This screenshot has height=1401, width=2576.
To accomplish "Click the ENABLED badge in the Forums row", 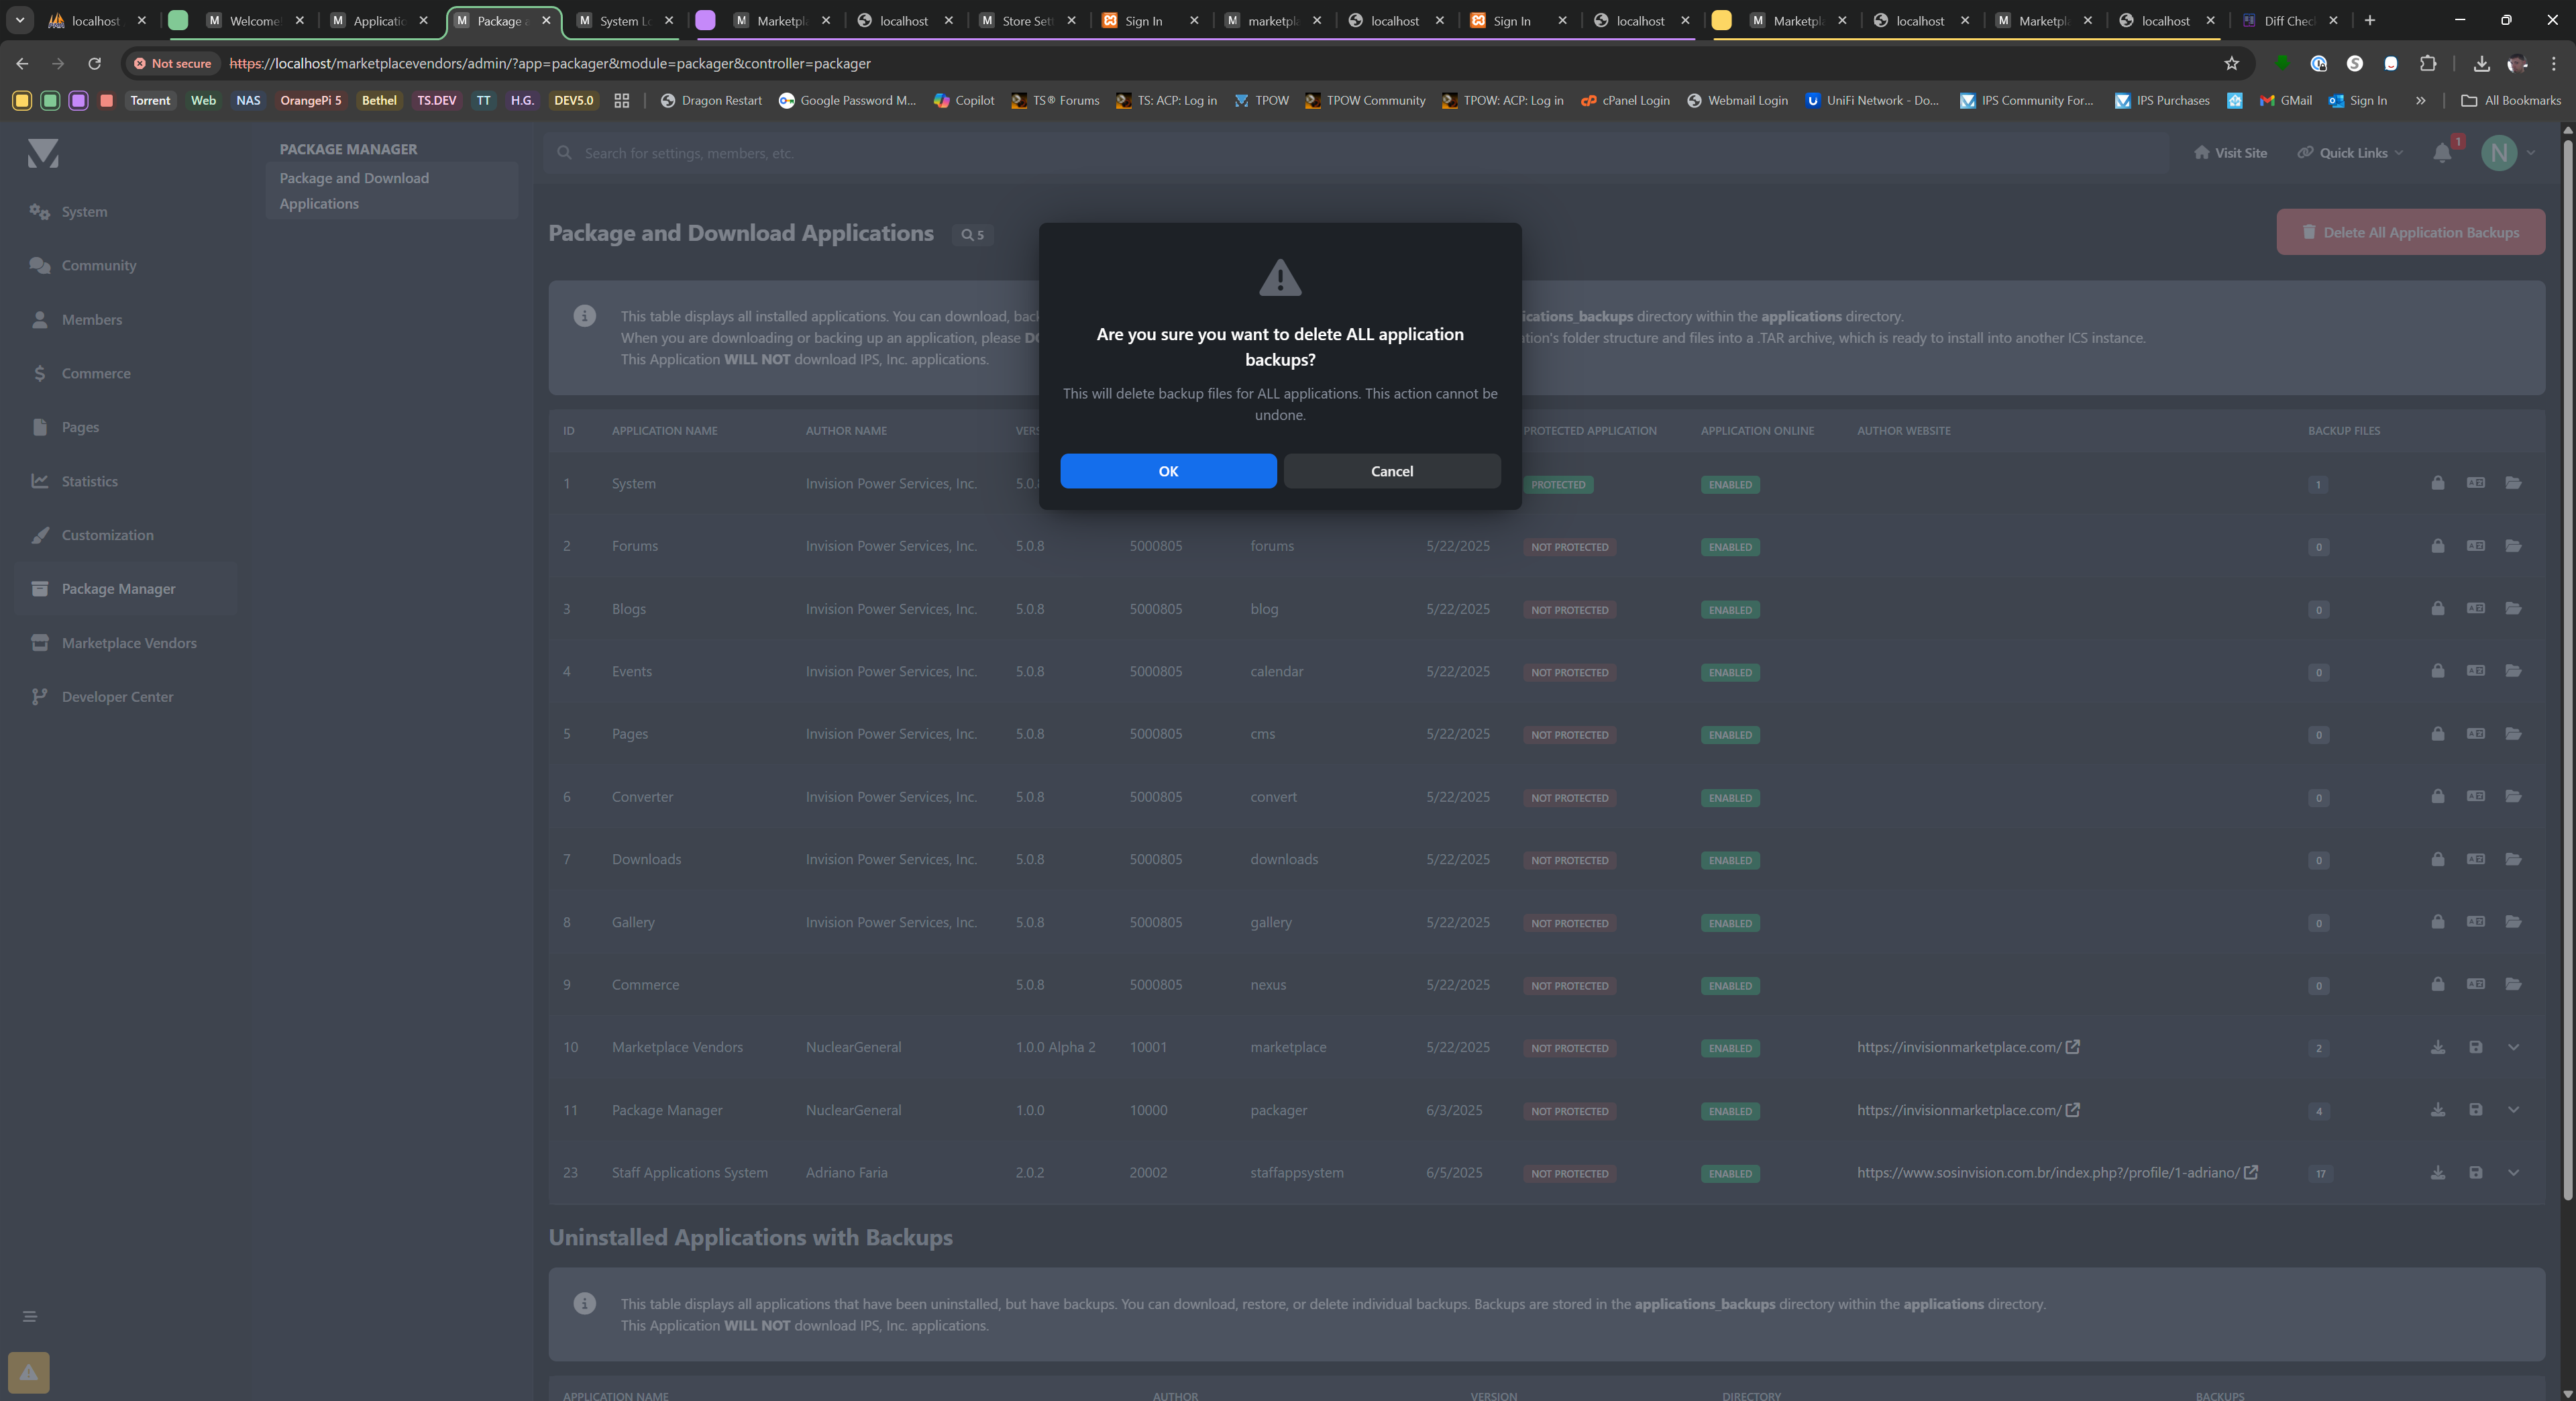I will (x=1730, y=547).
